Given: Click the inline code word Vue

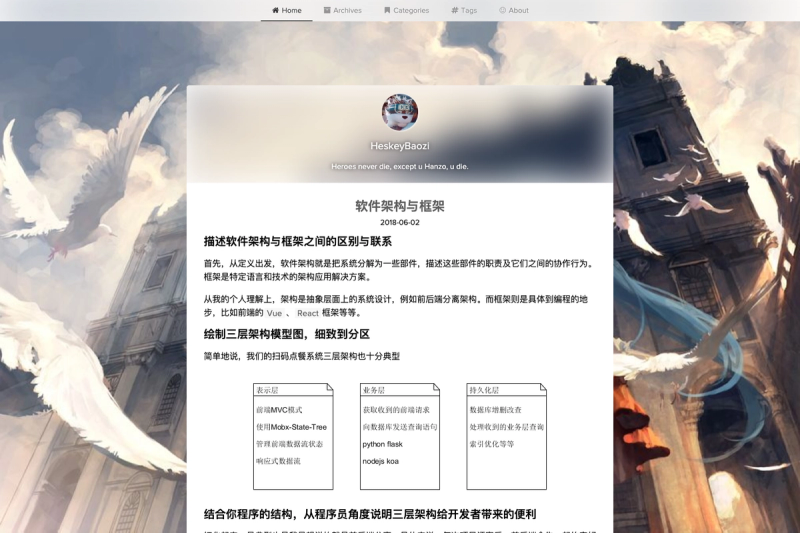Looking at the screenshot, I should (x=274, y=313).
